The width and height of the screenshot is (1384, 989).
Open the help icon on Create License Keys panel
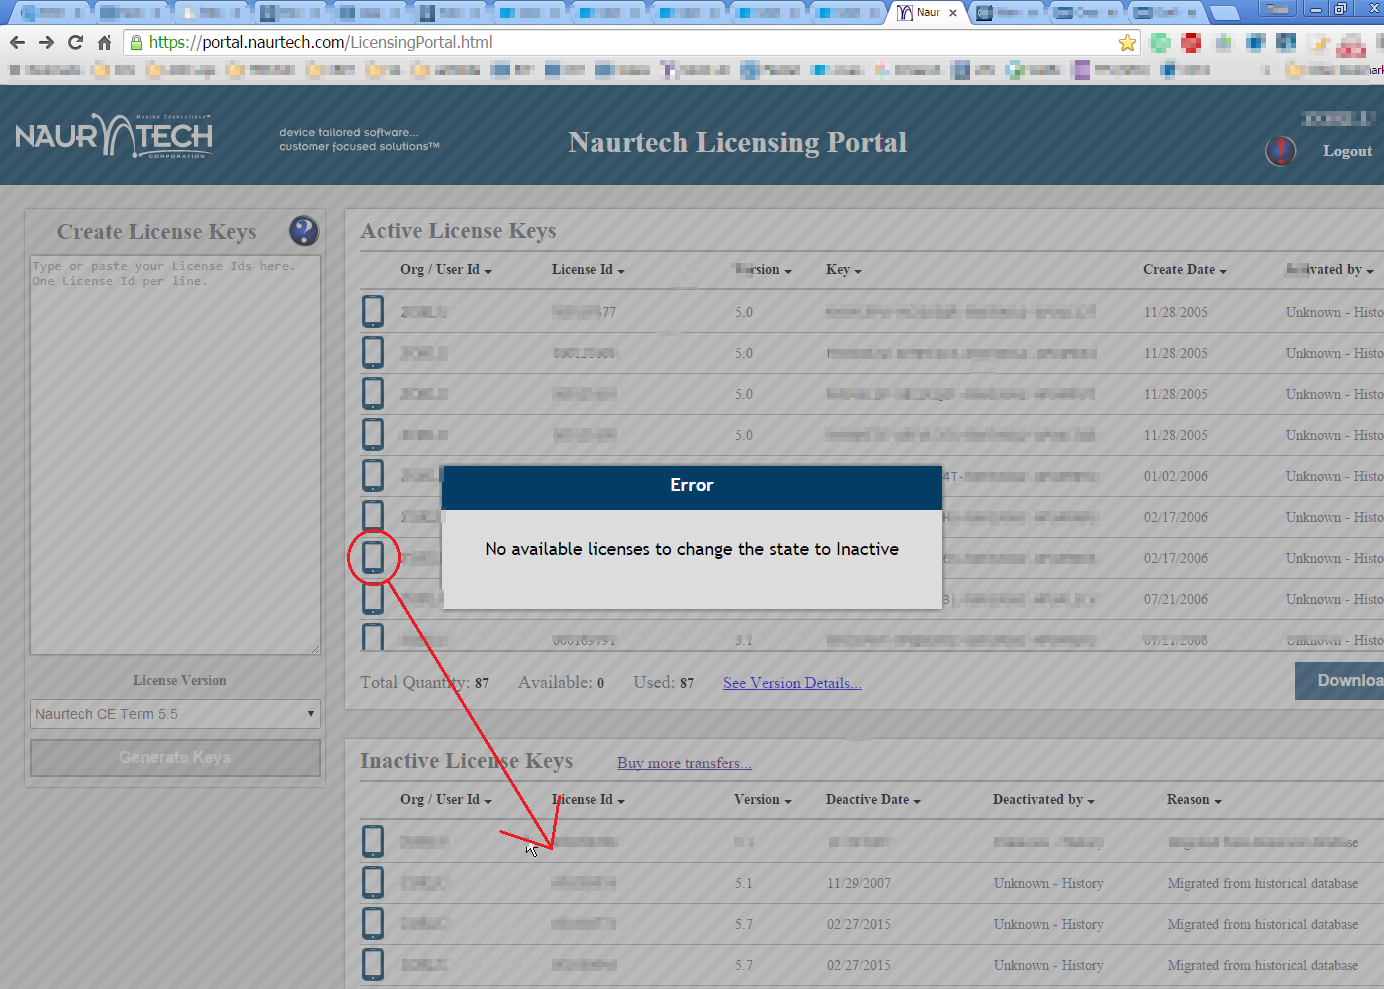click(x=303, y=231)
